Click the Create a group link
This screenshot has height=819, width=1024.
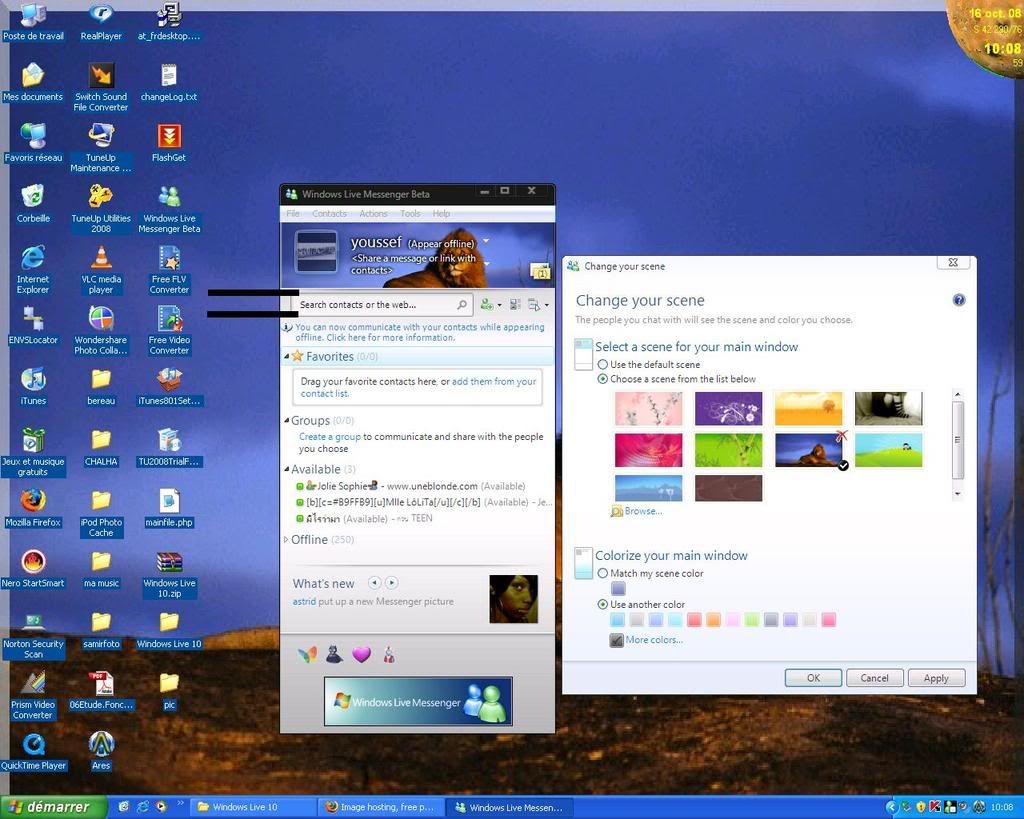(x=330, y=437)
